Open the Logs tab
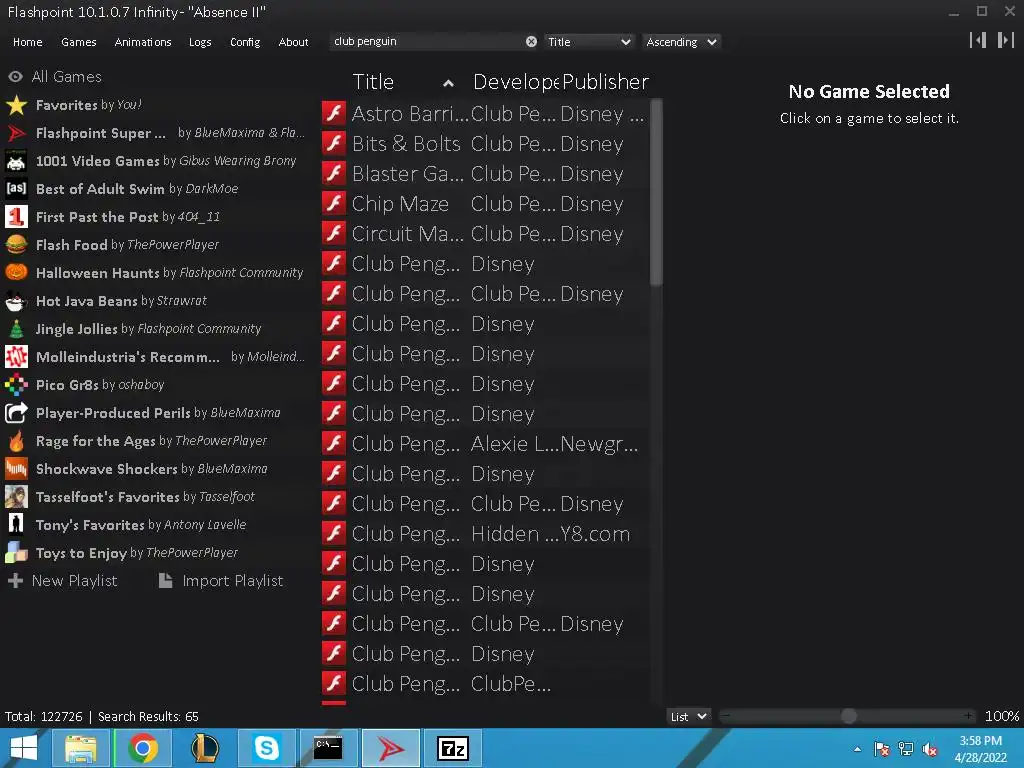The height and width of the screenshot is (768, 1024). (x=200, y=42)
